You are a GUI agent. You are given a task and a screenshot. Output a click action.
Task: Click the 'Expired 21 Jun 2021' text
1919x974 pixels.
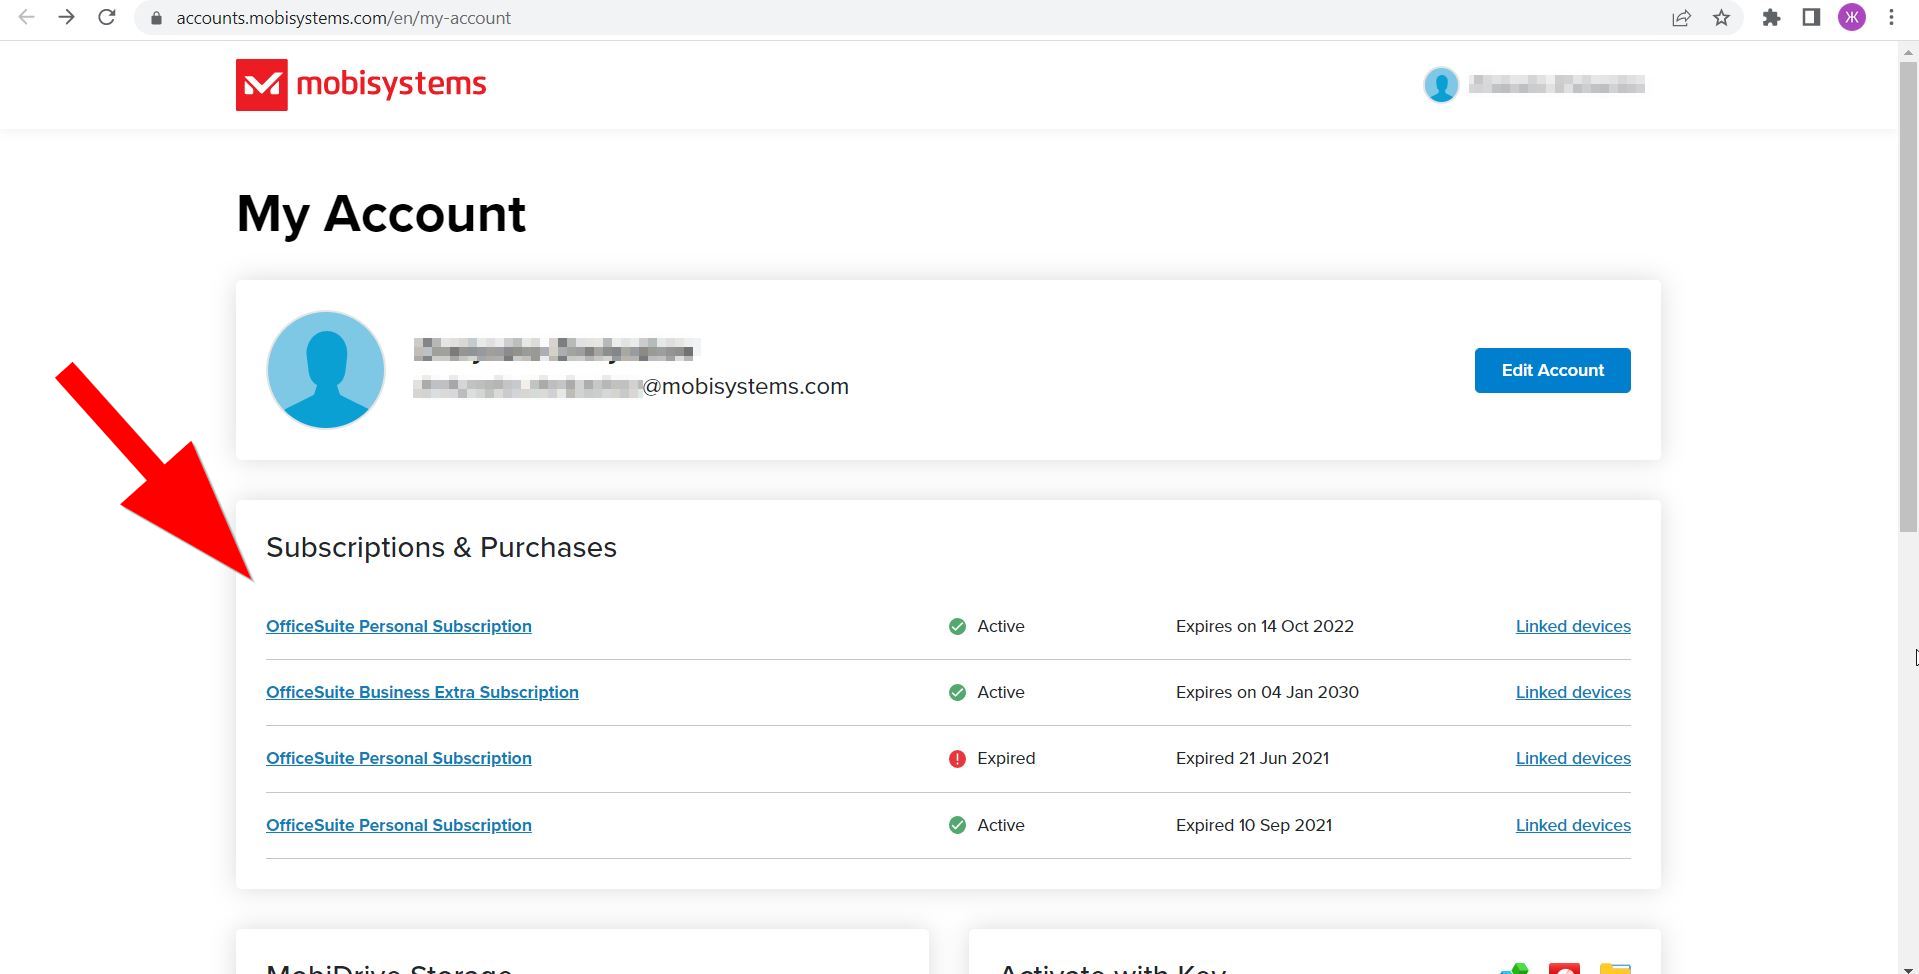(1252, 758)
